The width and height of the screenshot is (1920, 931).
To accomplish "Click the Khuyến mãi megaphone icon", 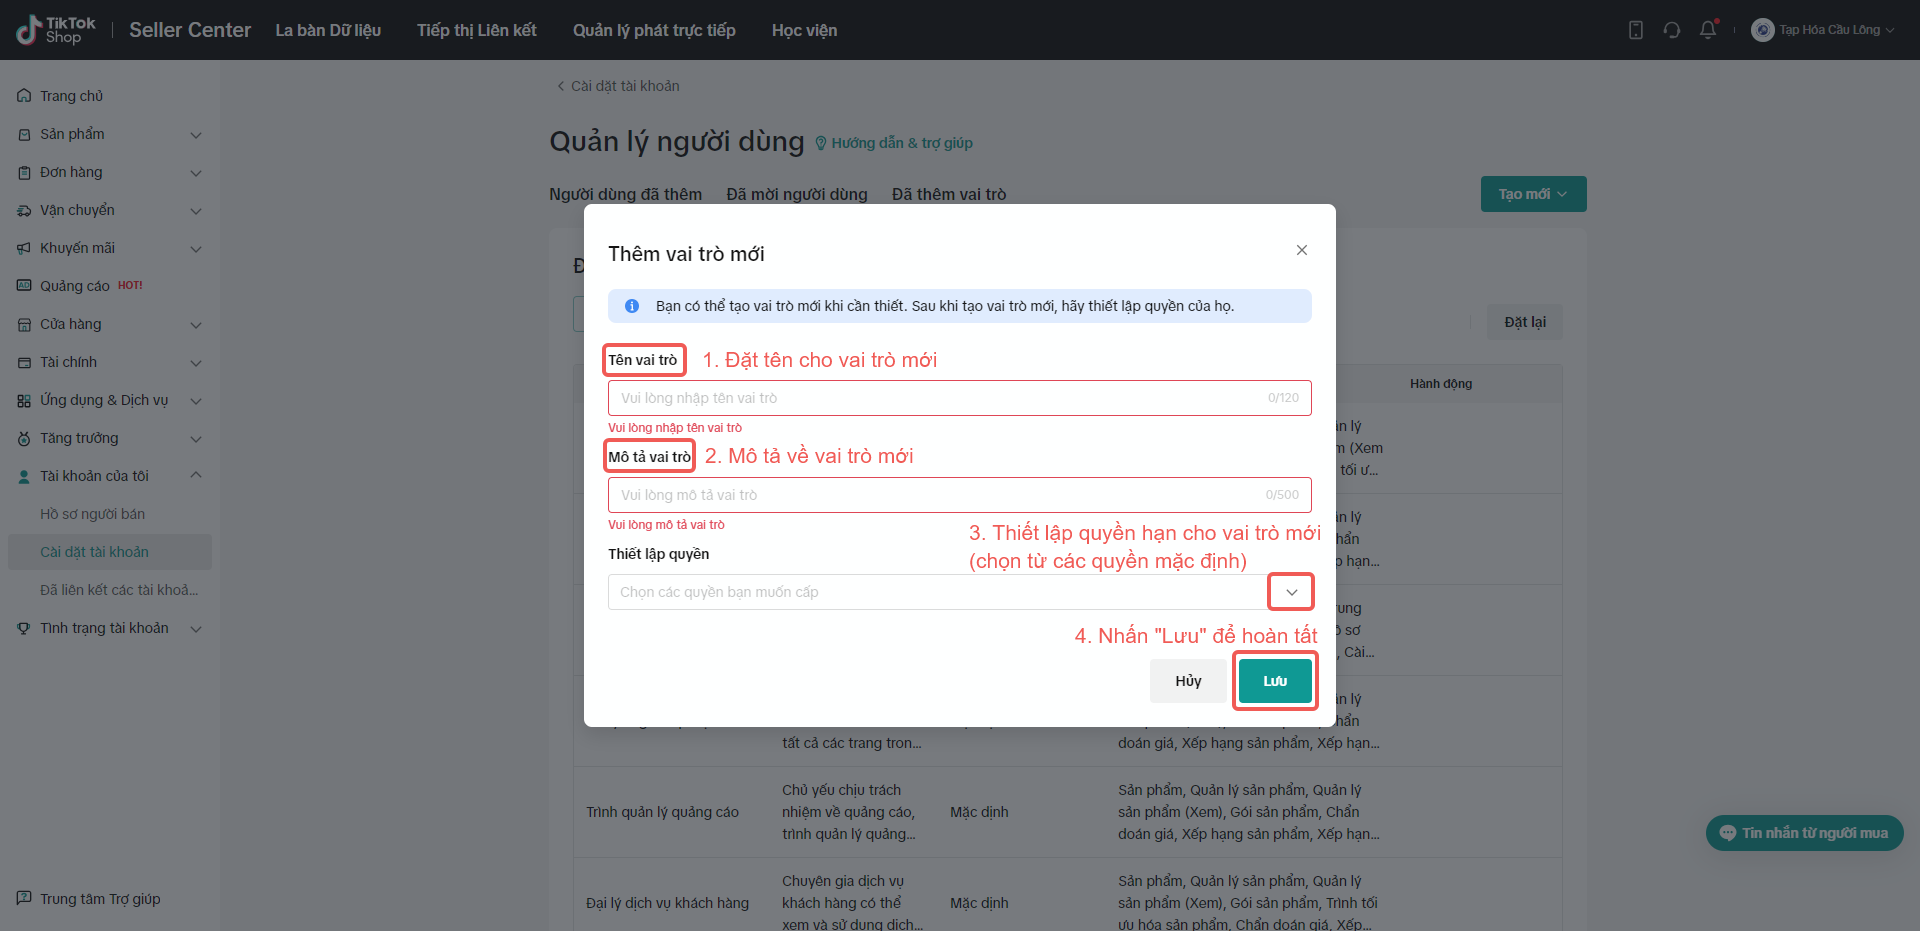I will coord(24,248).
